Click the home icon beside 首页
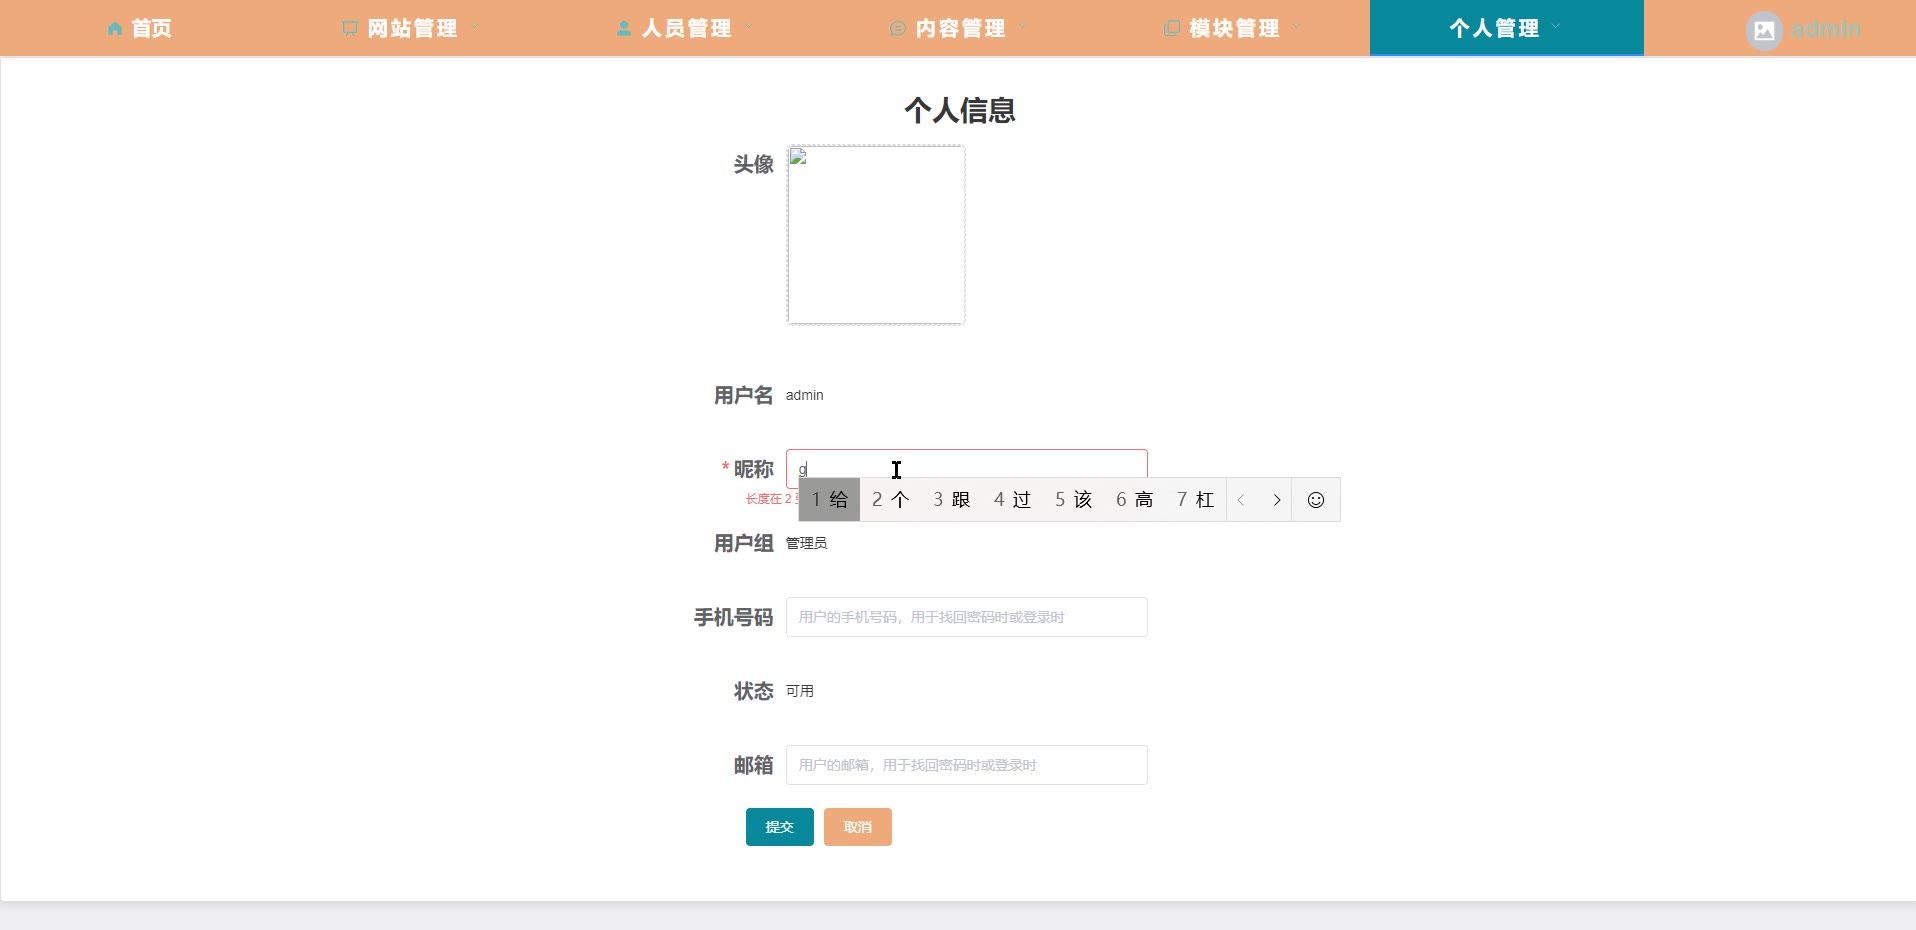1916x930 pixels. pyautogui.click(x=115, y=29)
